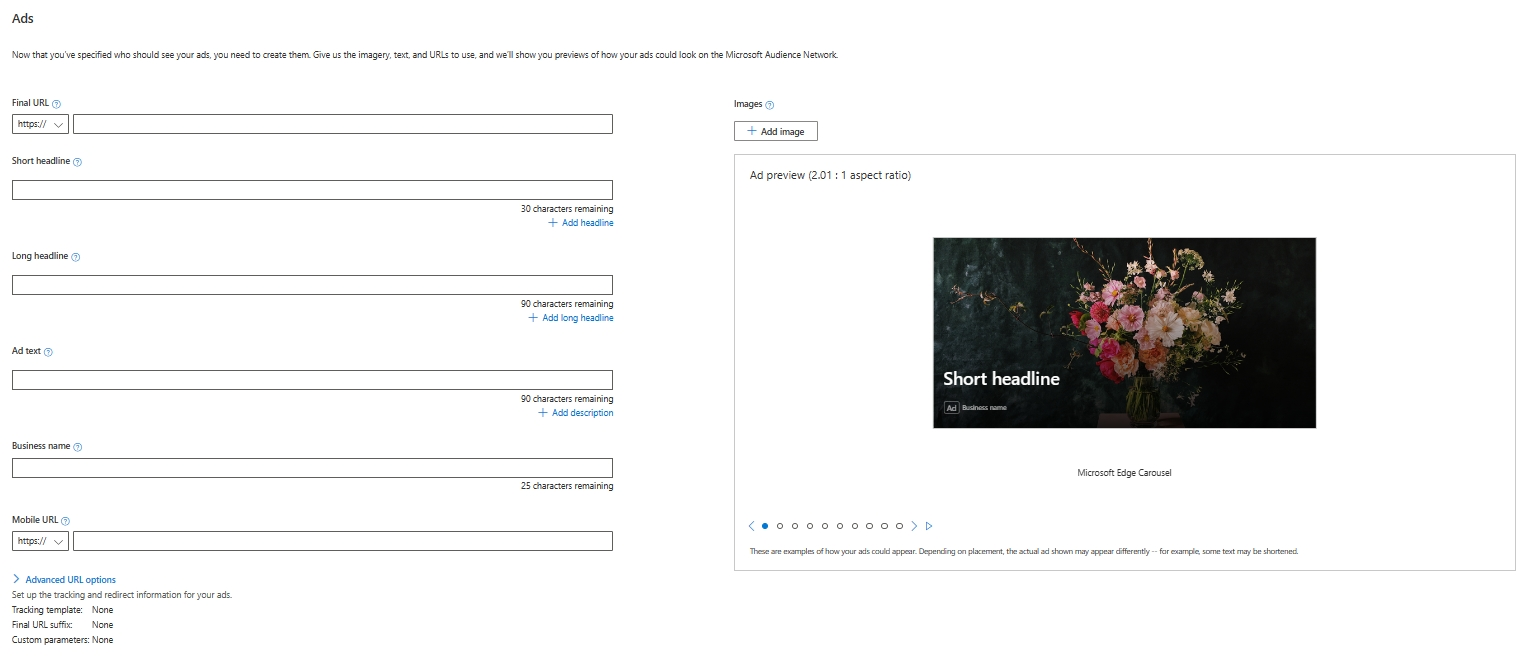The image size is (1525, 657).
Task: Focus the Mobile URL text field
Action: pyautogui.click(x=343, y=541)
